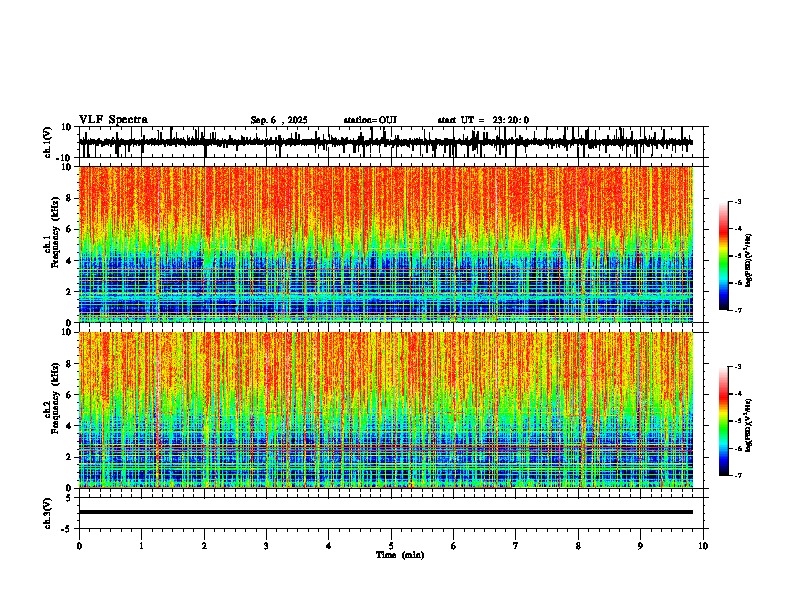Click the time axis tick label "5"
The image size is (792, 612).
(x=391, y=546)
